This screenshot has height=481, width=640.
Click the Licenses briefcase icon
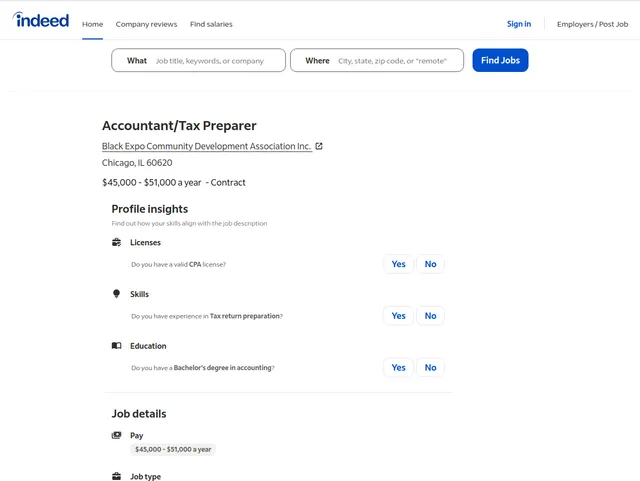click(x=116, y=242)
